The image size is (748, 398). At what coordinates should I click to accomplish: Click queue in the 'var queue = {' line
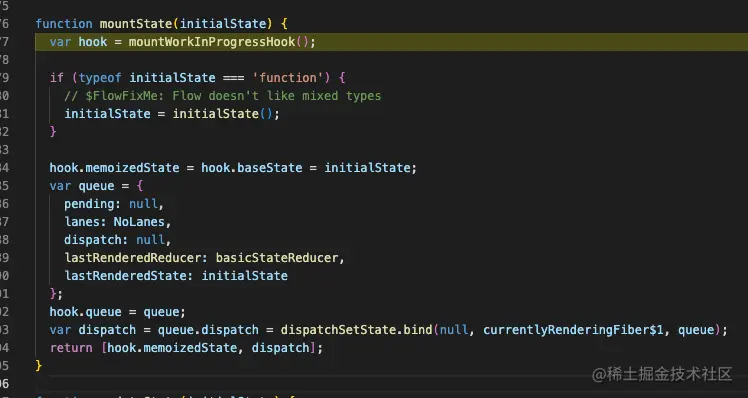[96, 186]
